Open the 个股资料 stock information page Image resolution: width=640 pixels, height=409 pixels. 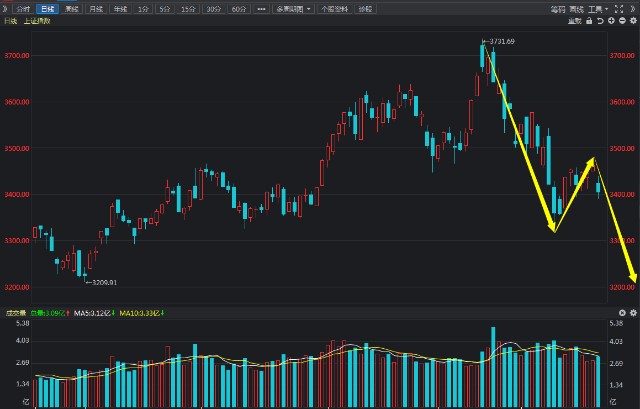335,9
